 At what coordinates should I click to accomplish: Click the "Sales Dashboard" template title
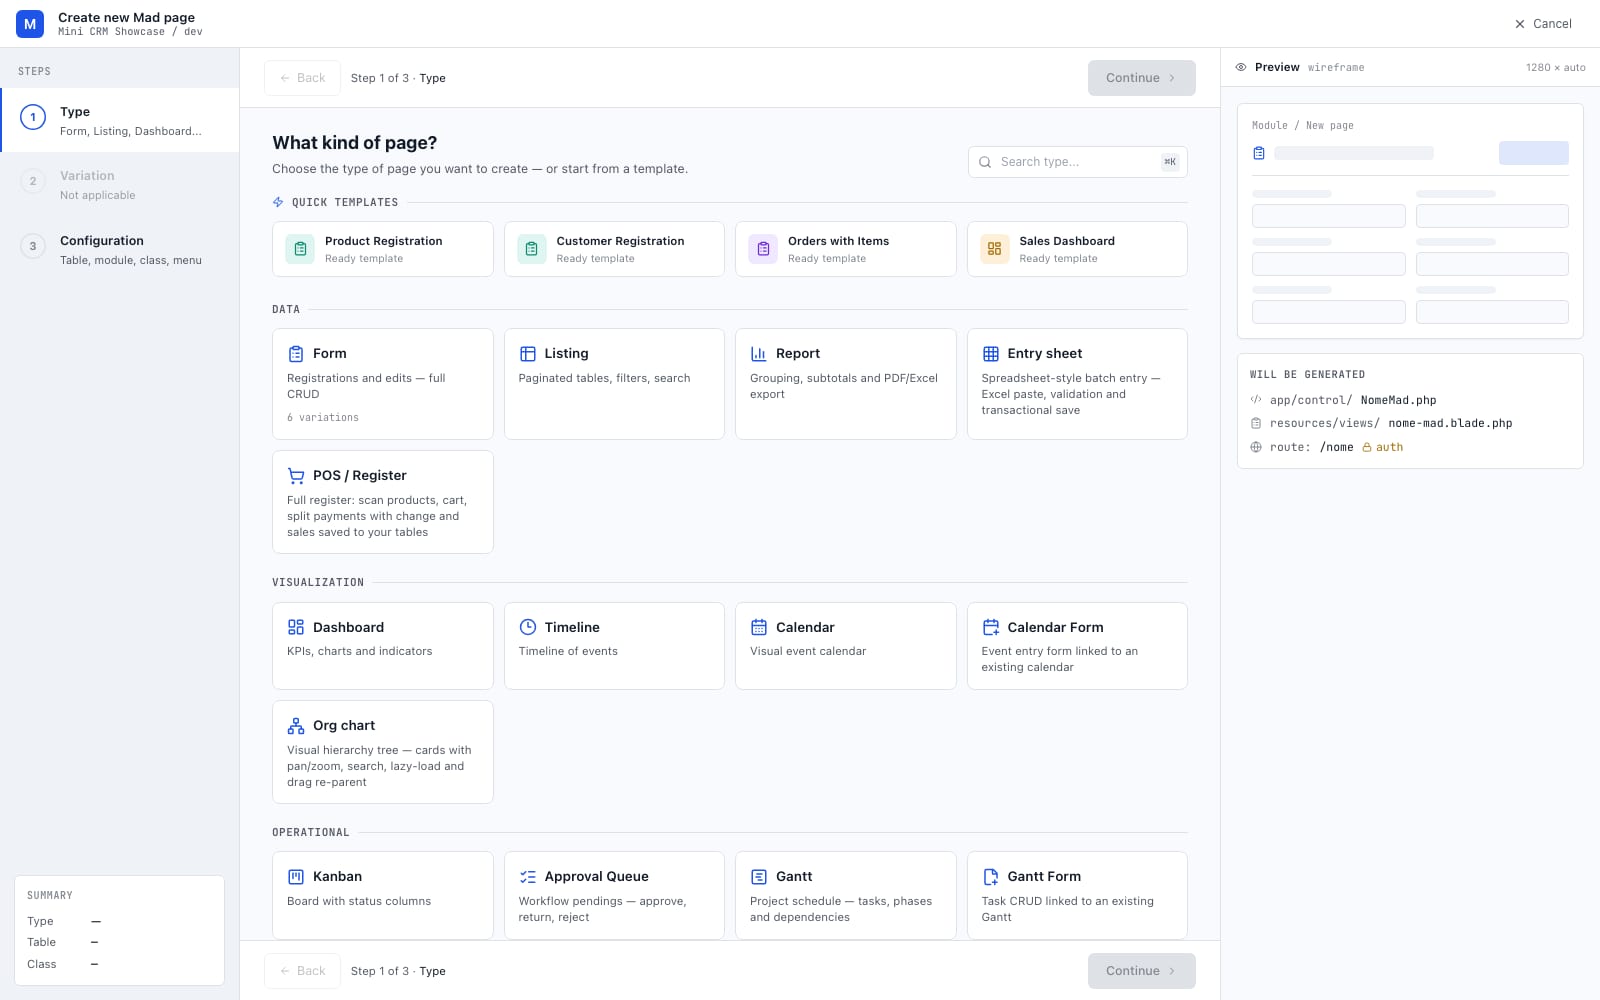[x=1067, y=241]
